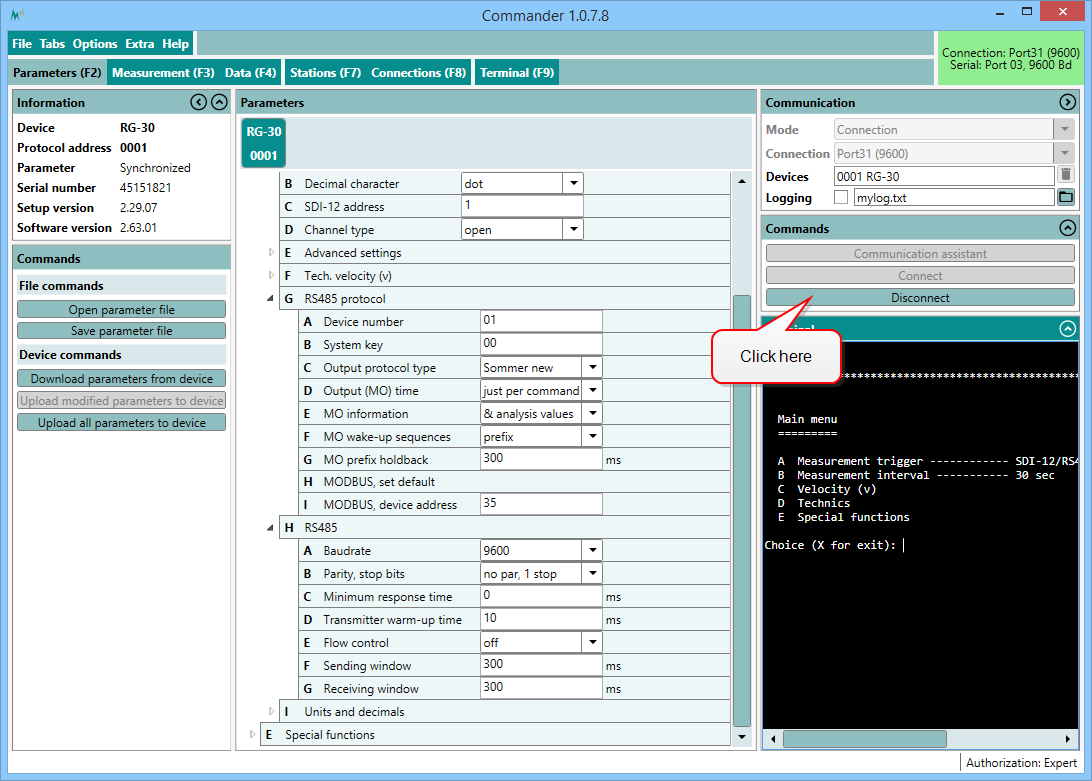The height and width of the screenshot is (781, 1092).
Task: Browse for log file folder icon
Action: [1066, 197]
